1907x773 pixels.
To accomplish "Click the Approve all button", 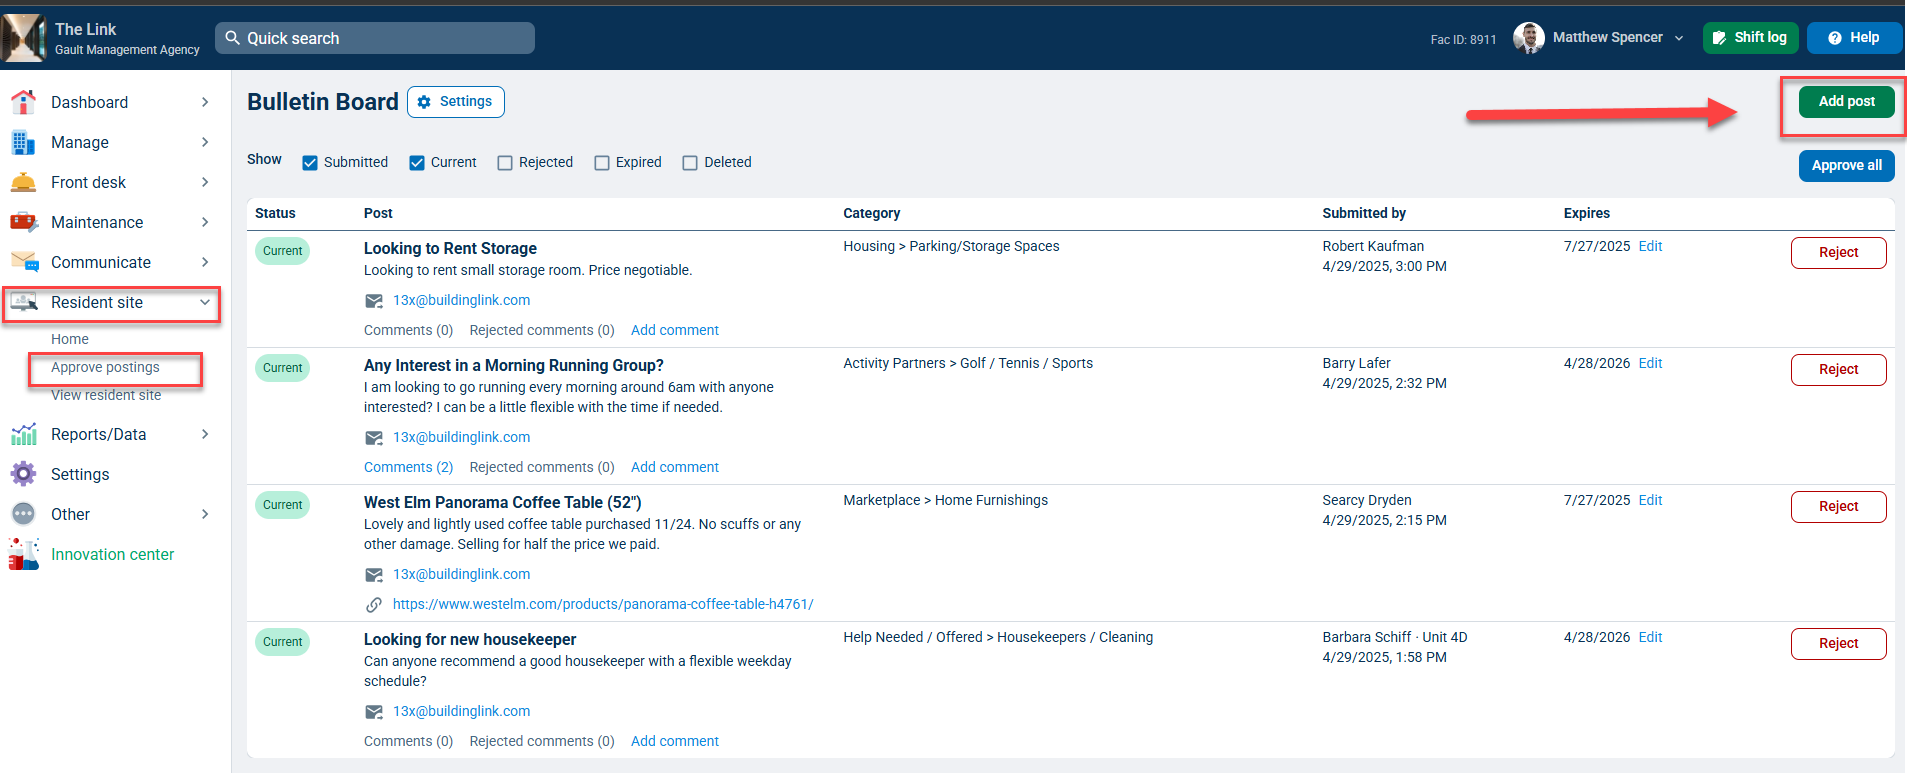I will pyautogui.click(x=1846, y=165).
